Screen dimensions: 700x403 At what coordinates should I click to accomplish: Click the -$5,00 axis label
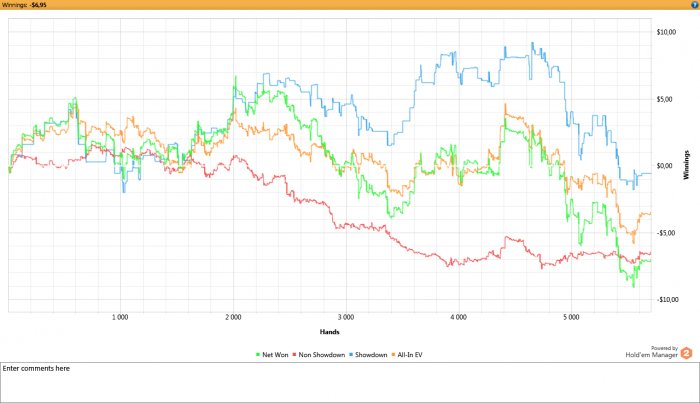click(x=665, y=233)
